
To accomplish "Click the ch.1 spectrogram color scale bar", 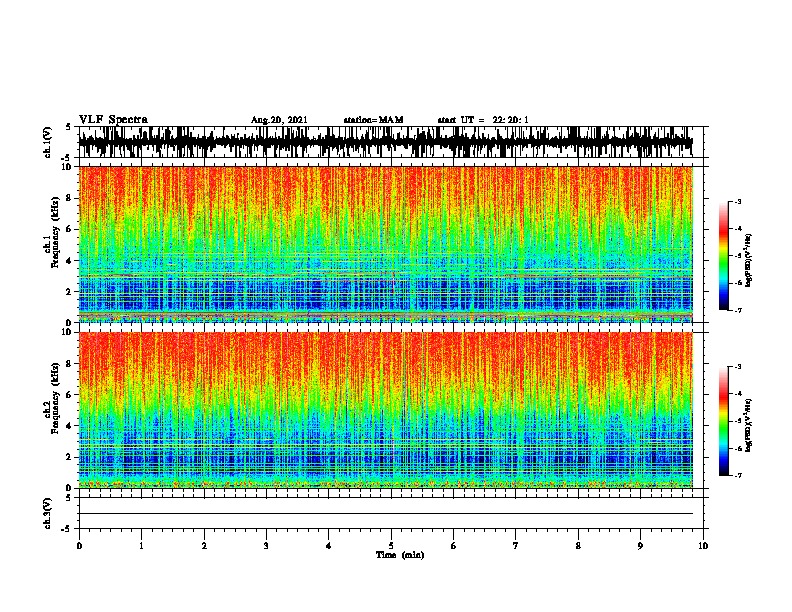I will click(x=724, y=256).
